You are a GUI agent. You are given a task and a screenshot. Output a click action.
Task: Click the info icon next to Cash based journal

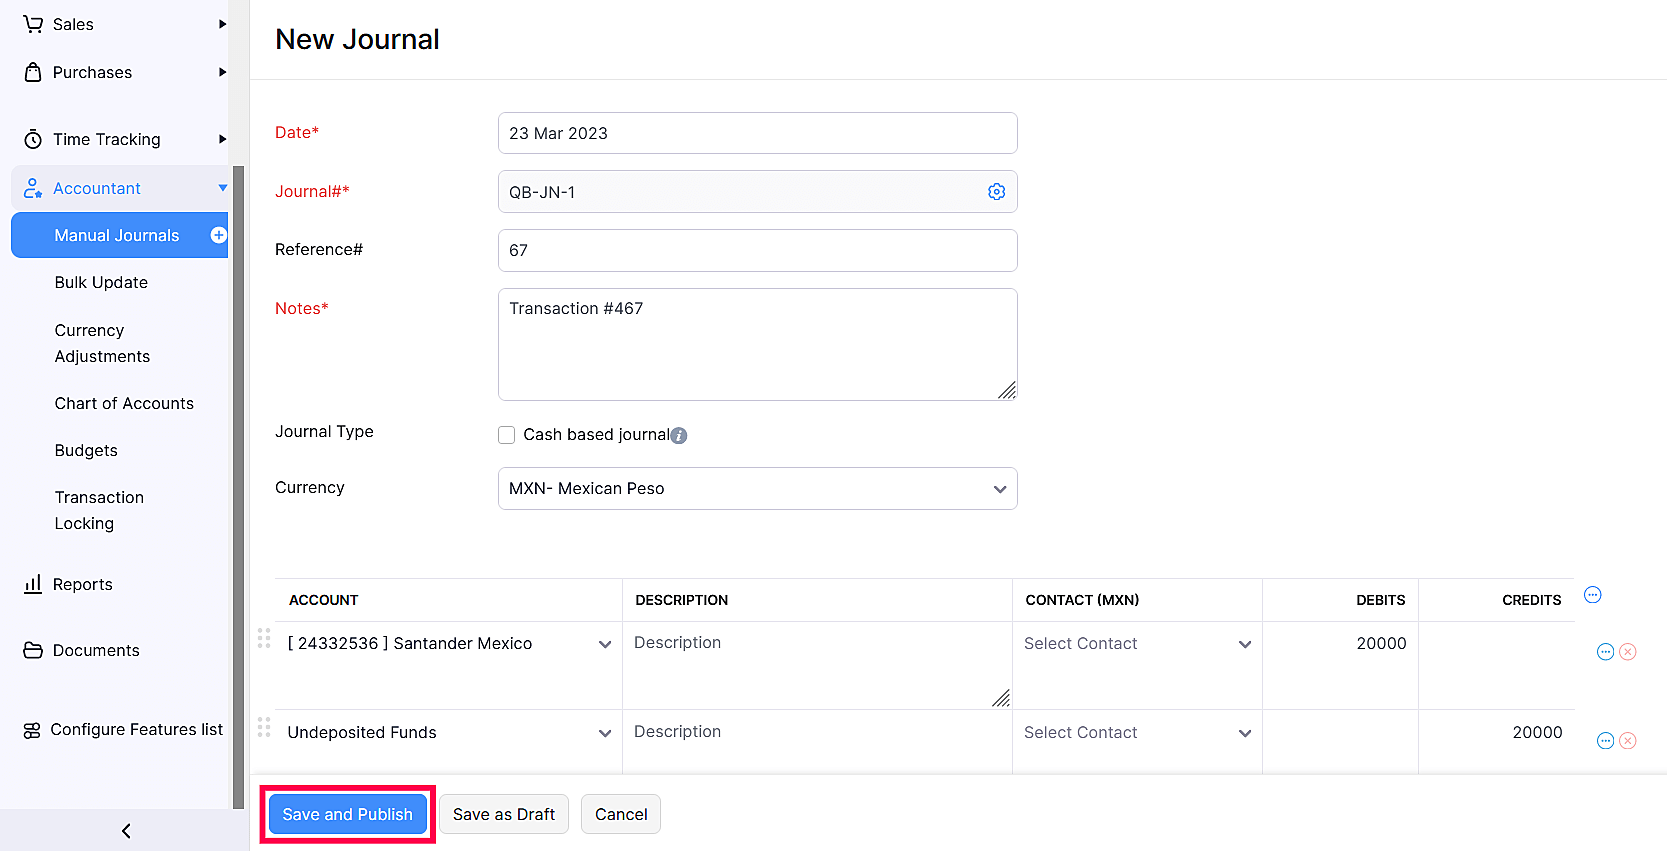click(x=679, y=435)
